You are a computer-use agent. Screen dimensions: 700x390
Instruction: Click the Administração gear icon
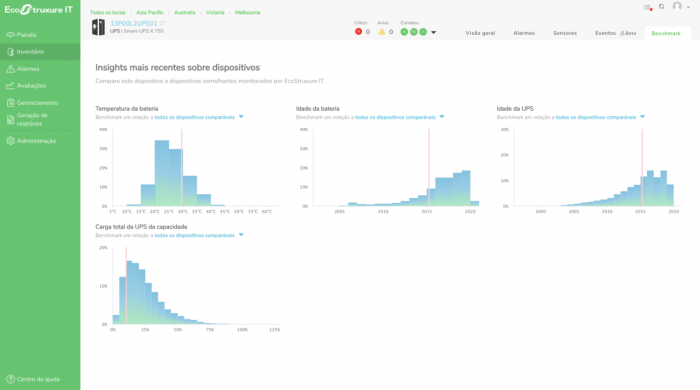click(x=11, y=141)
